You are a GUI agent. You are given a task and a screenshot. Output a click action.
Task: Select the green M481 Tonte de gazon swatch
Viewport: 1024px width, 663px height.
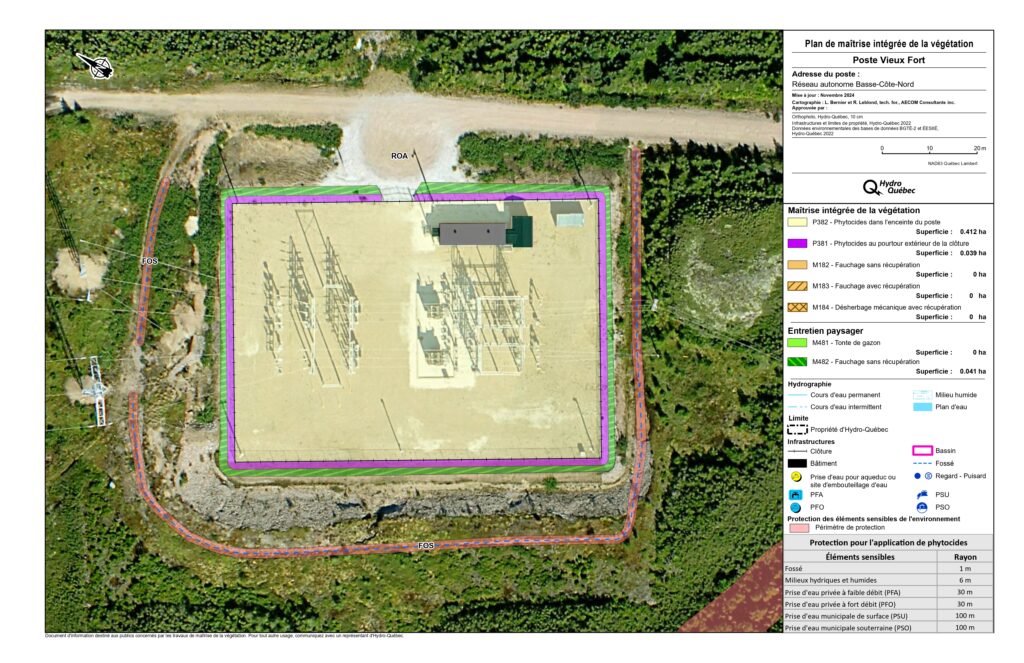coord(797,342)
